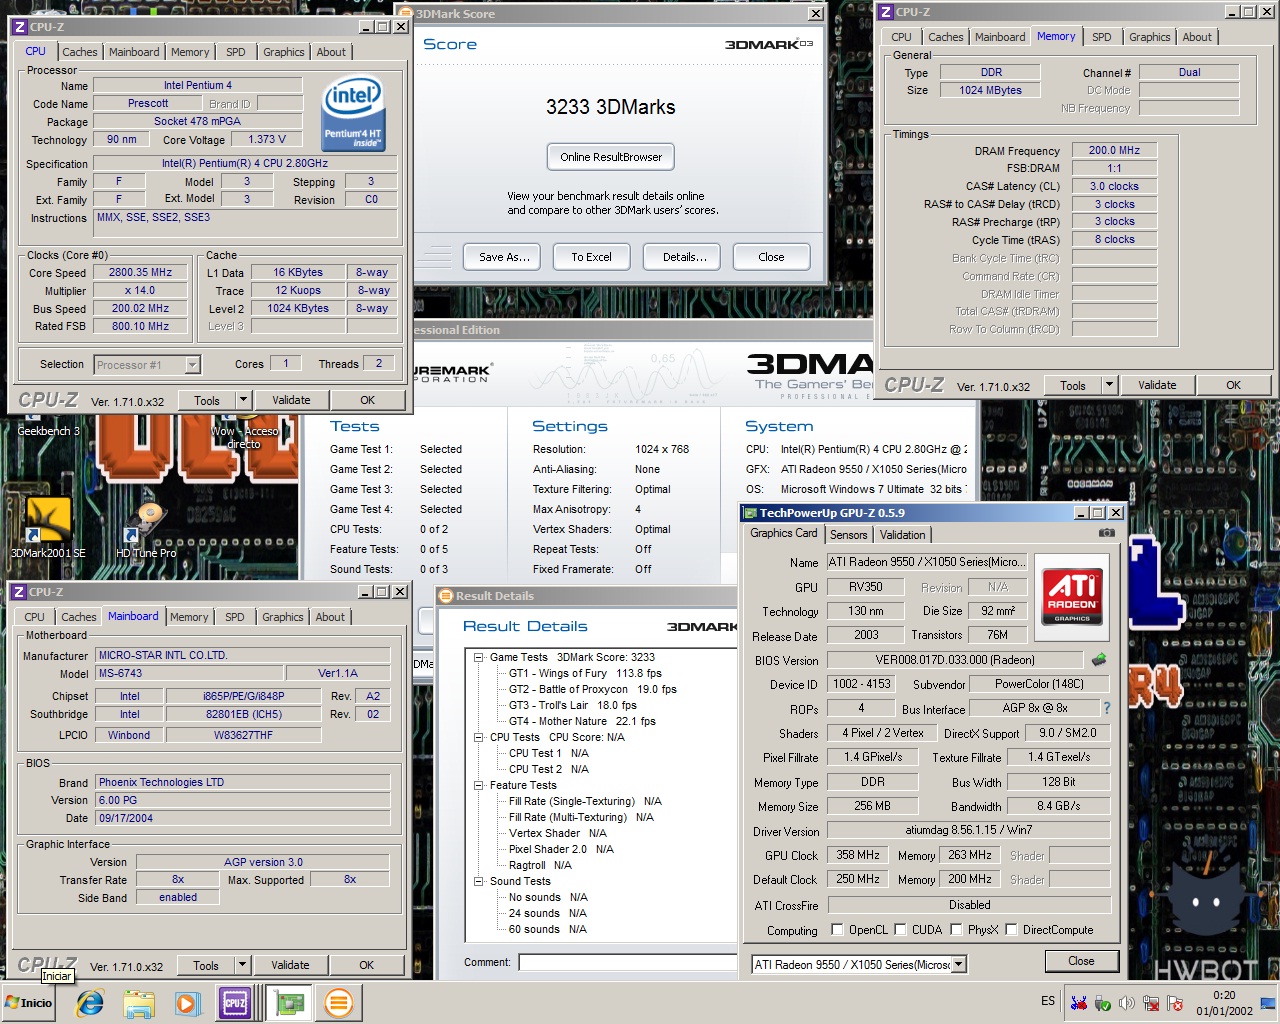The image size is (1280, 1024).
Task: Open Processor #1 selection dropdown
Action: 192,365
